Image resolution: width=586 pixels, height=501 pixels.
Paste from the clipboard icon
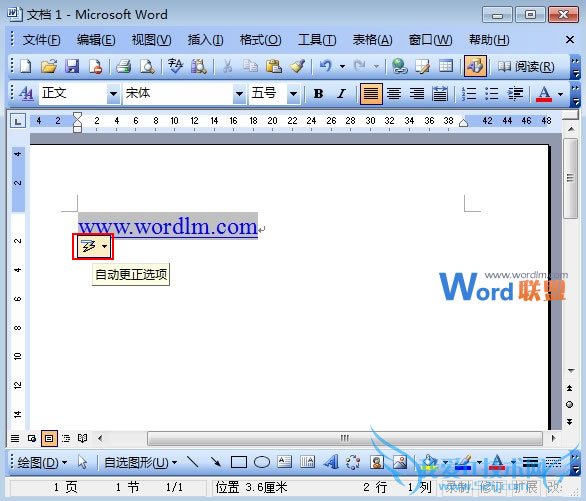(274, 66)
